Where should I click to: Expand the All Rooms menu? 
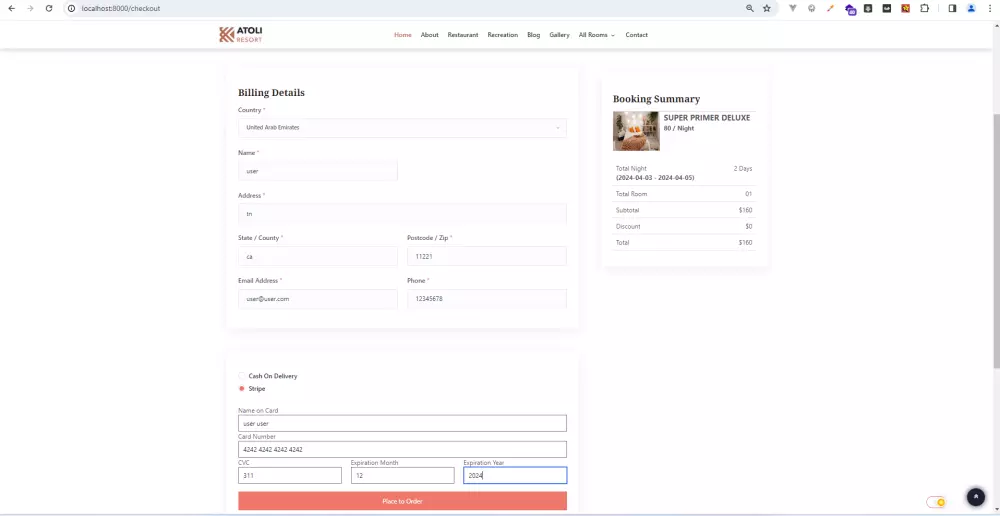596,35
